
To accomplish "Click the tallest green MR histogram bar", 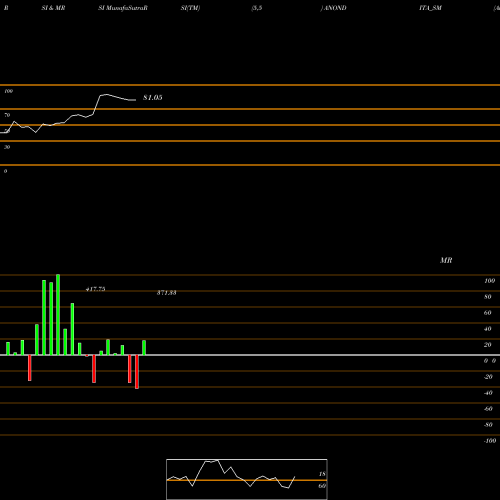I will 58,315.
